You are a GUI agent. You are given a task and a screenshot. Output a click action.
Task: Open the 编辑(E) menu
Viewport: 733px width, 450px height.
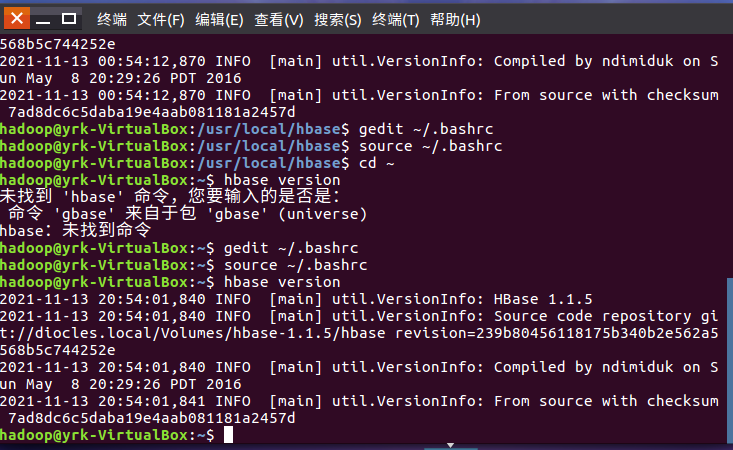[219, 20]
